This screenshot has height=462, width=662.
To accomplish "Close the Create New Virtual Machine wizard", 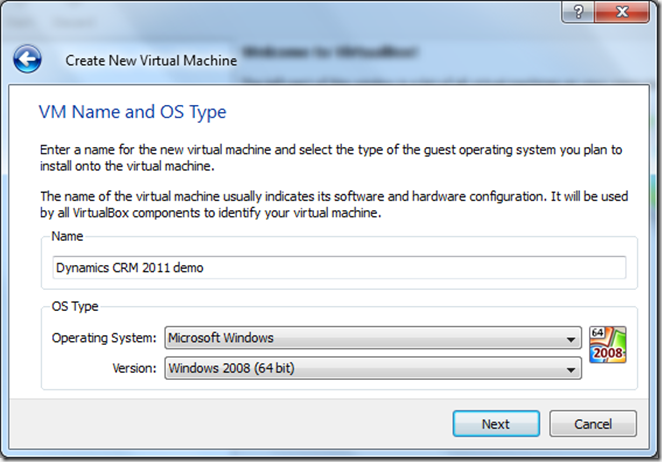I will [625, 11].
